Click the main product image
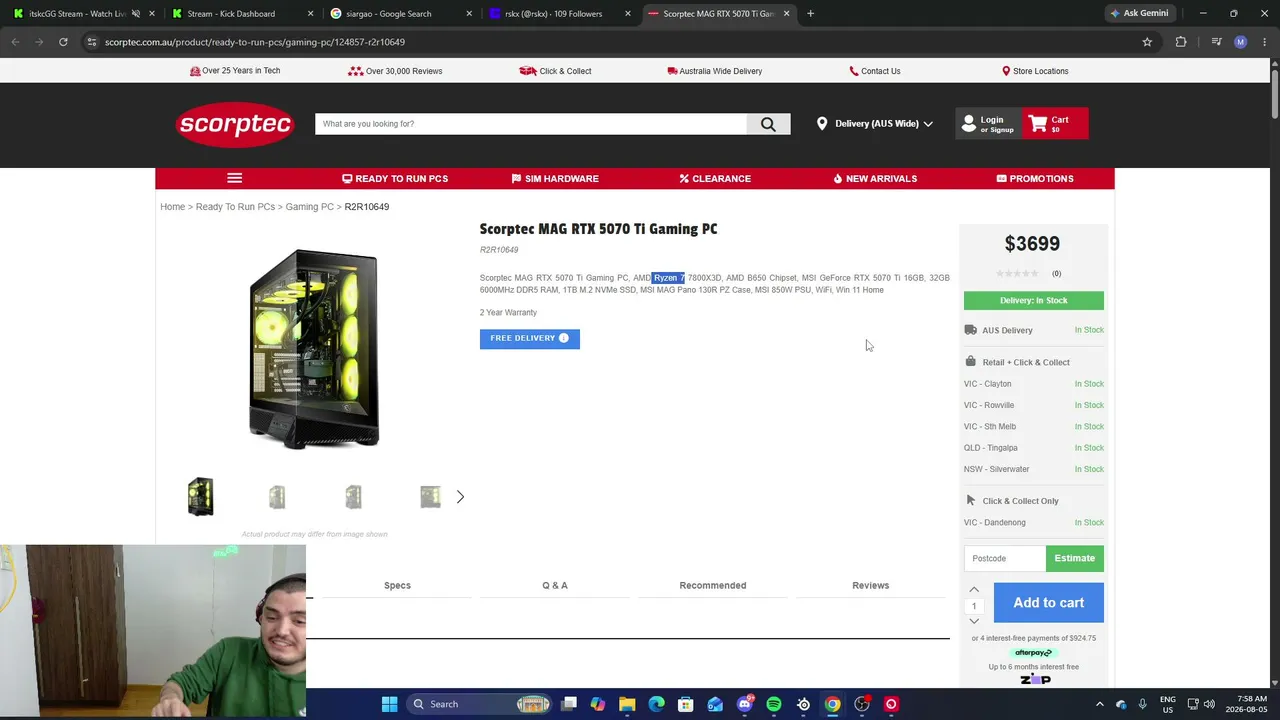Viewport: 1280px width, 720px height. 314,349
